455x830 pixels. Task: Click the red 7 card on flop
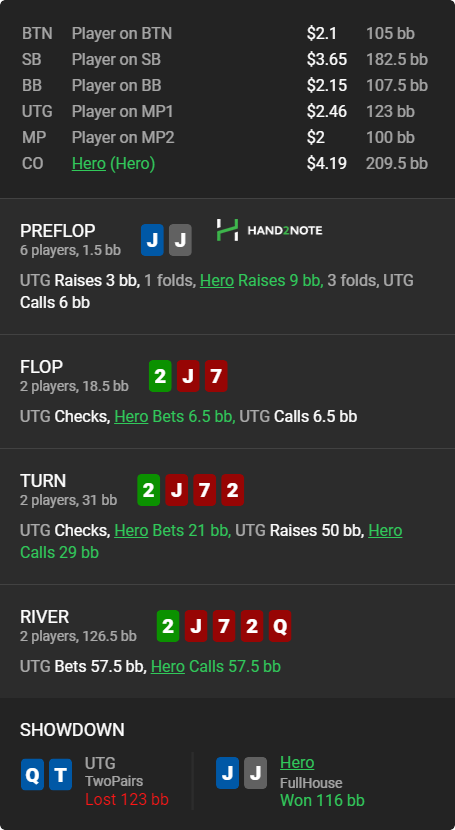point(216,376)
